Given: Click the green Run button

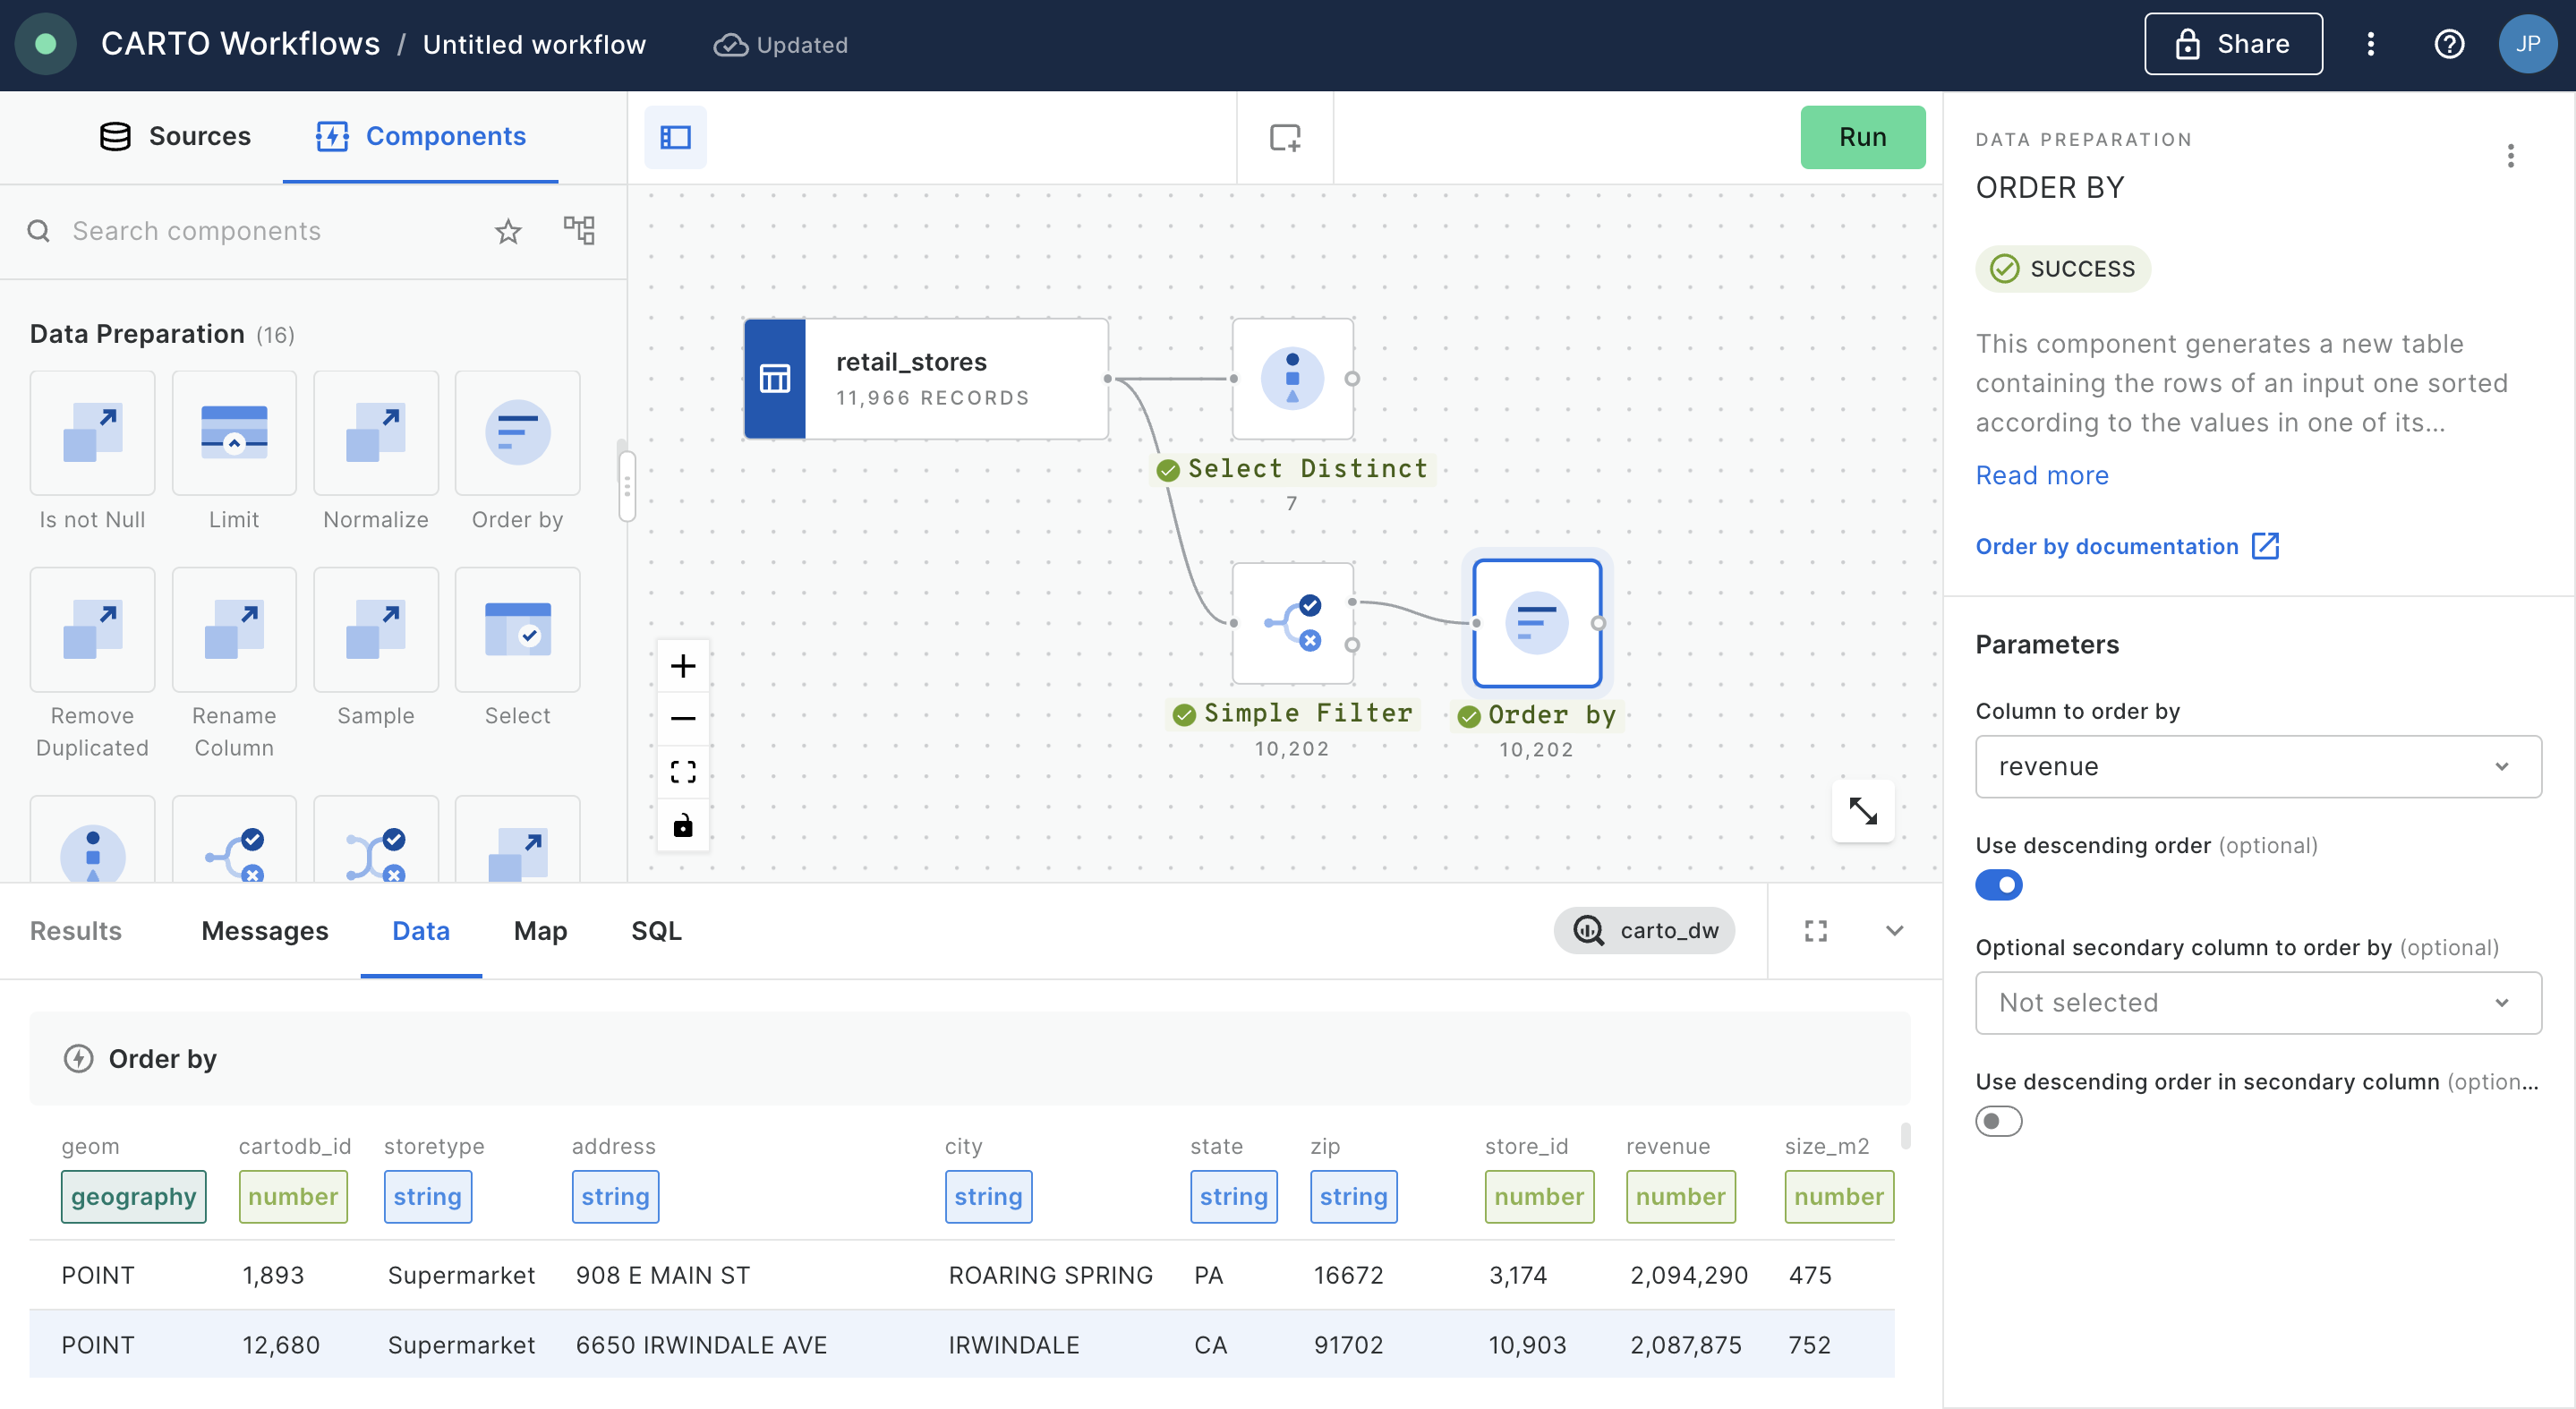Looking at the screenshot, I should click(1862, 137).
